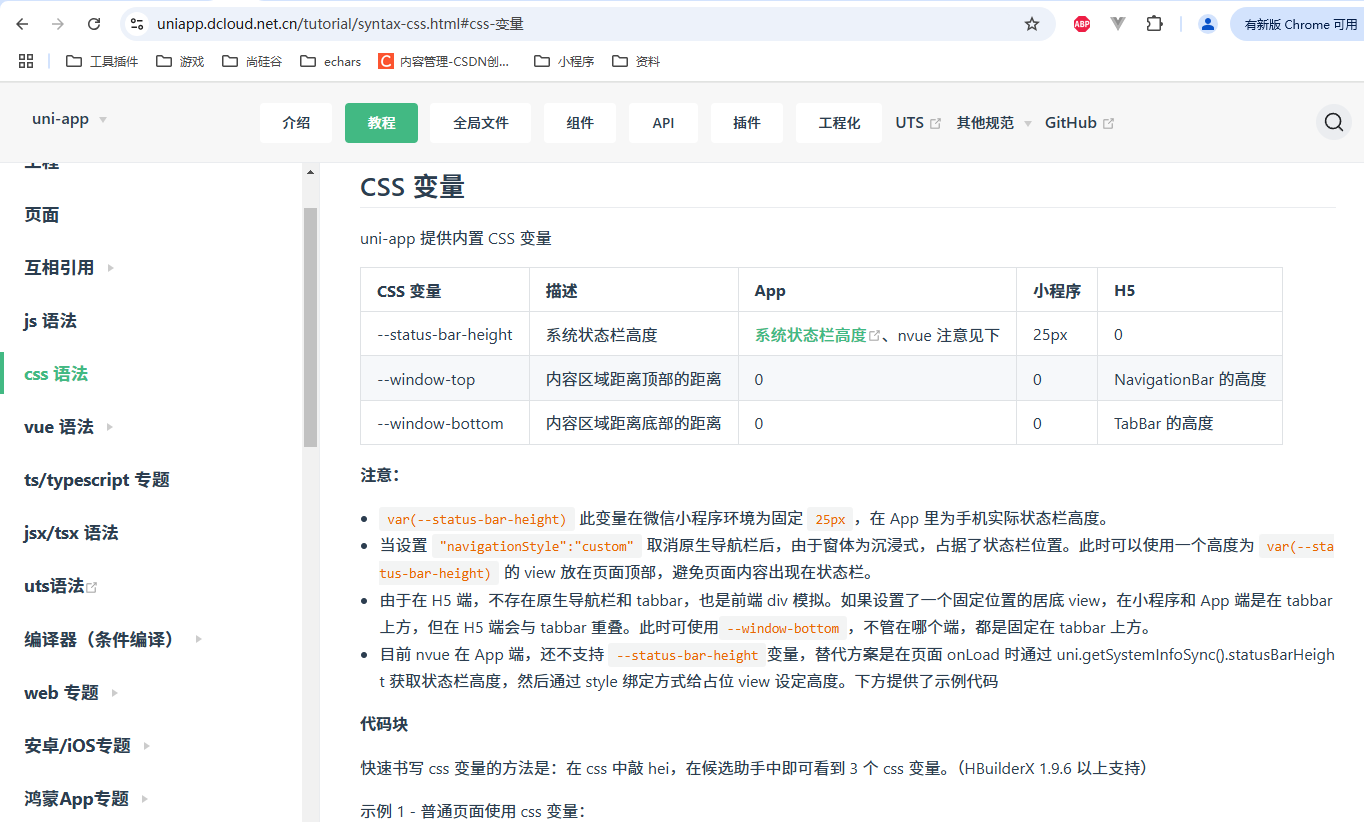The image size is (1364, 822).
Task: Click the "navigationStyle":"custom" code snippet
Action: [536, 546]
